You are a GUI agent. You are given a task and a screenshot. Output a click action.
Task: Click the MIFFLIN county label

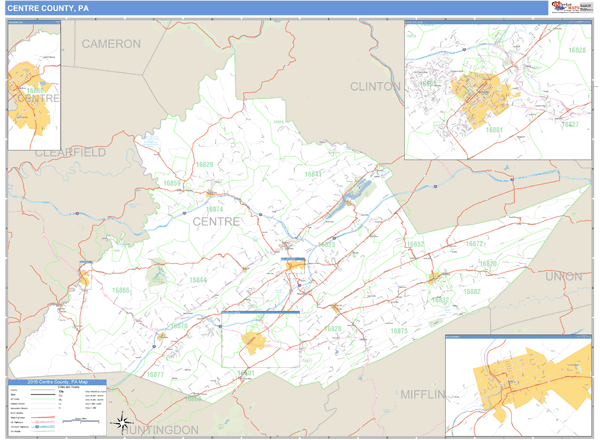(x=423, y=394)
